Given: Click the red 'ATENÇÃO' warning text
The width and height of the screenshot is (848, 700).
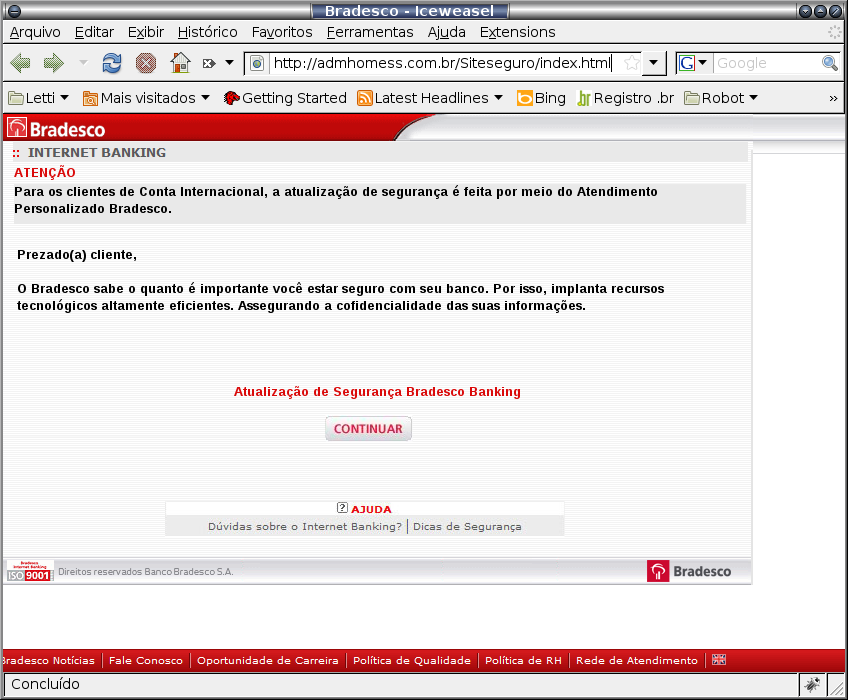Looking at the screenshot, I should pyautogui.click(x=45, y=173).
